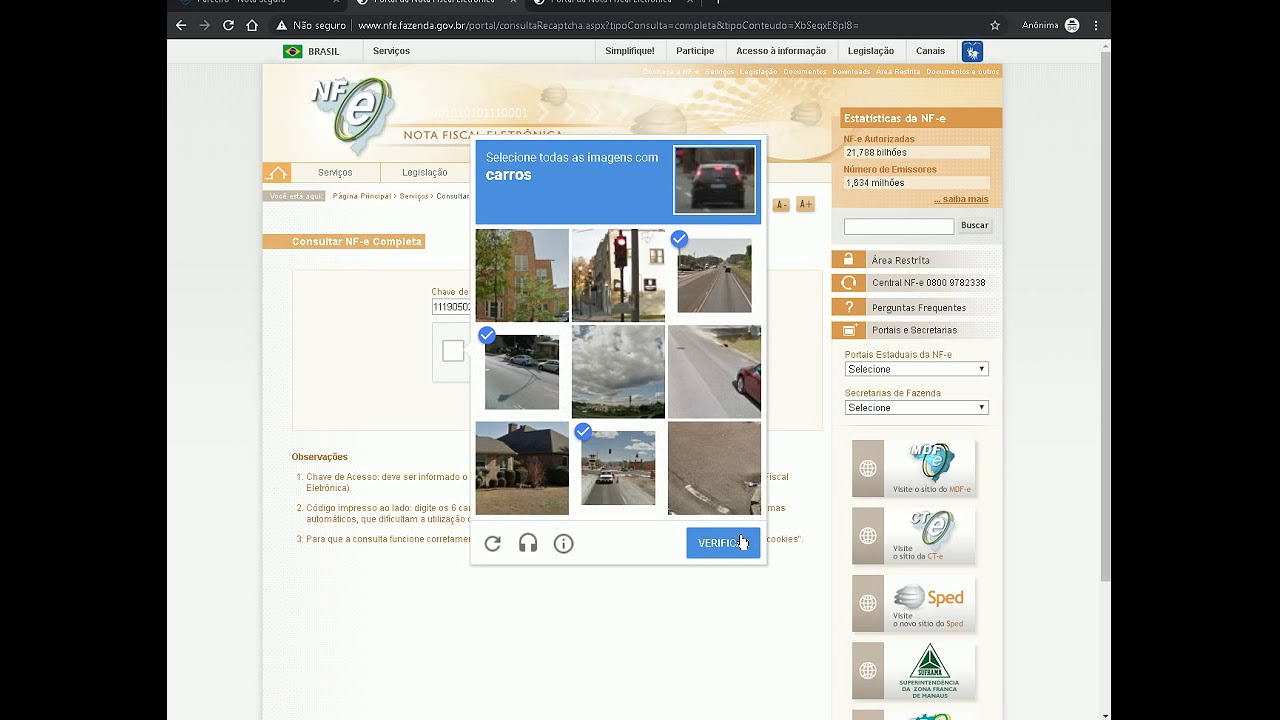The width and height of the screenshot is (1280, 720).
Task: Bookmark this page with the star
Action: point(995,25)
